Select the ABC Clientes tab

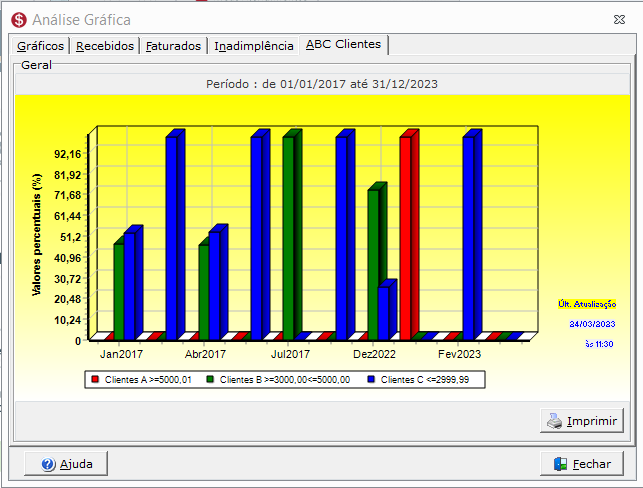pos(344,44)
